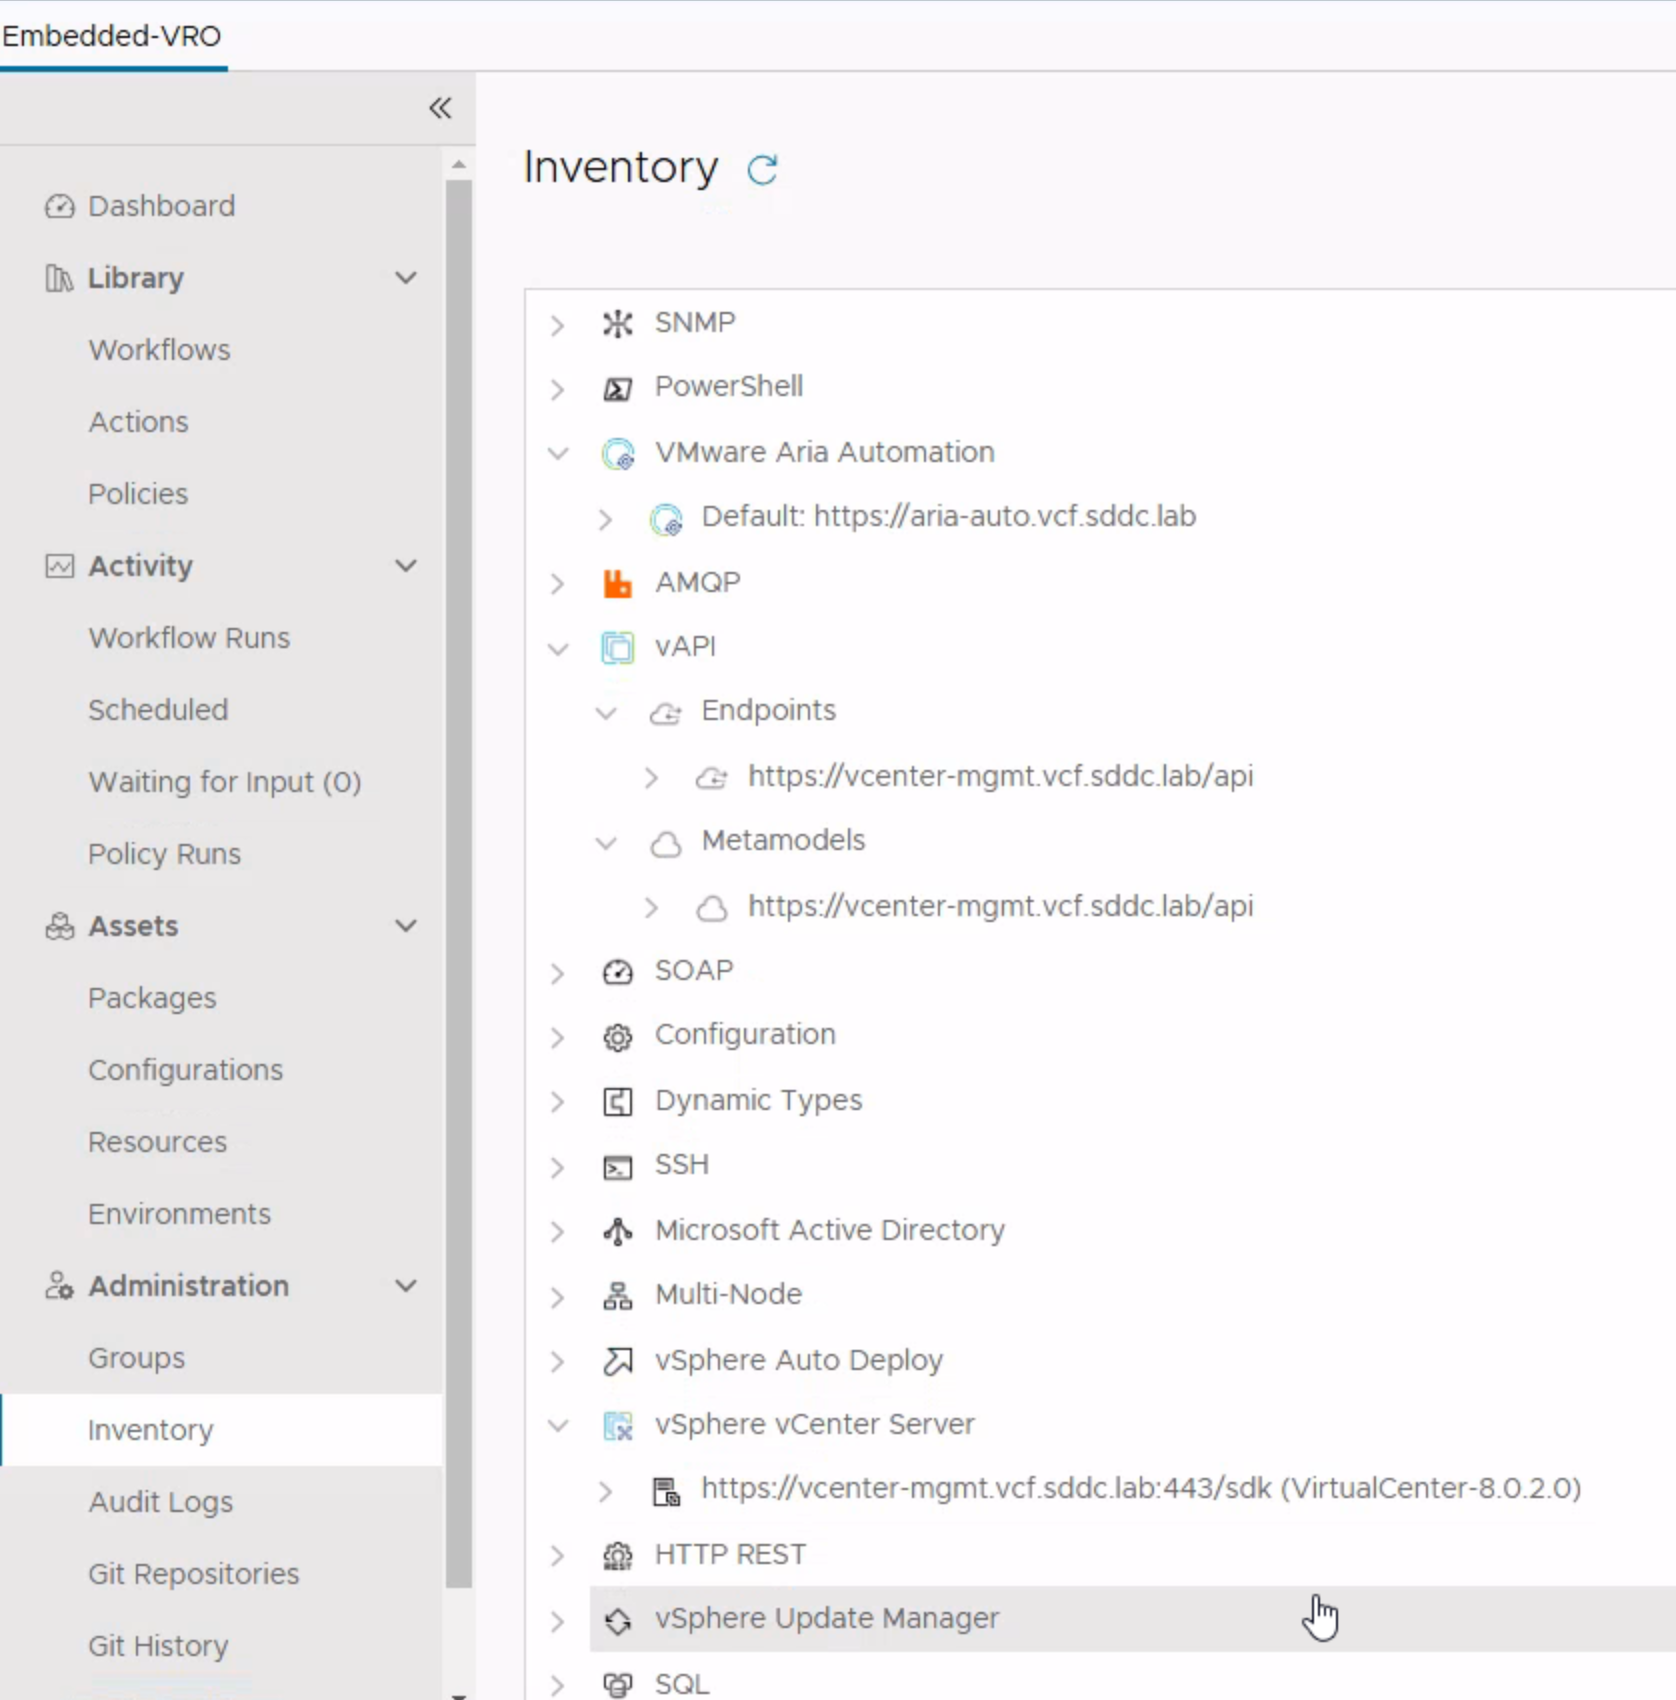This screenshot has width=1676, height=1700.
Task: Open Scheduled in the sidebar
Action: coord(158,710)
